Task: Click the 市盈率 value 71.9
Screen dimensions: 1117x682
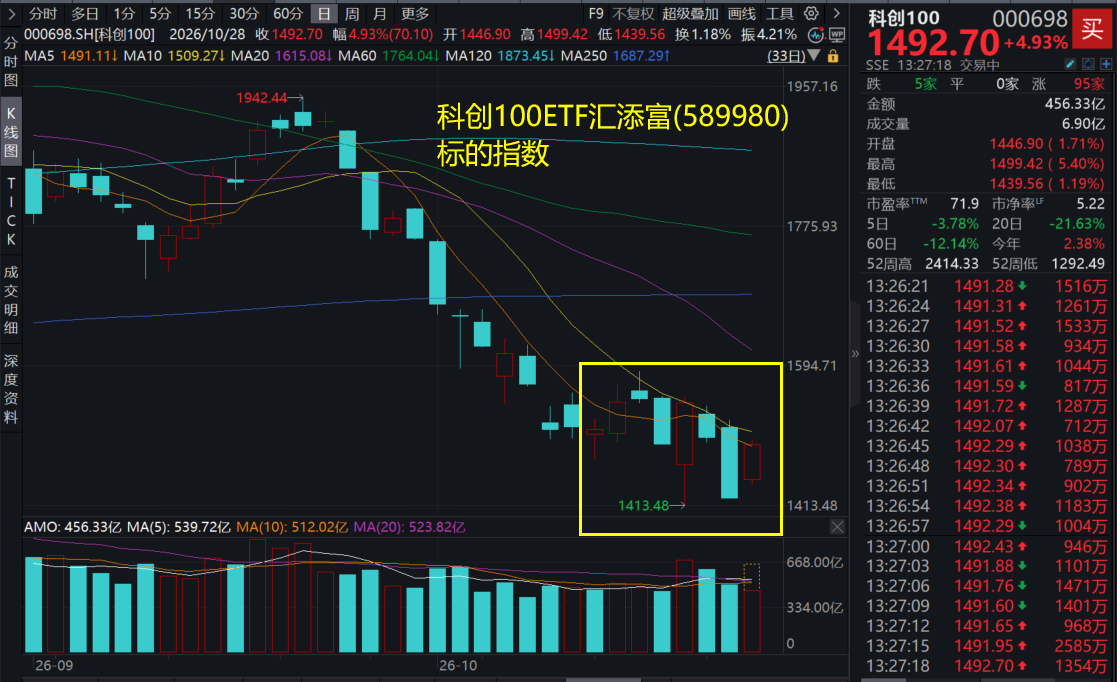Action: point(965,204)
